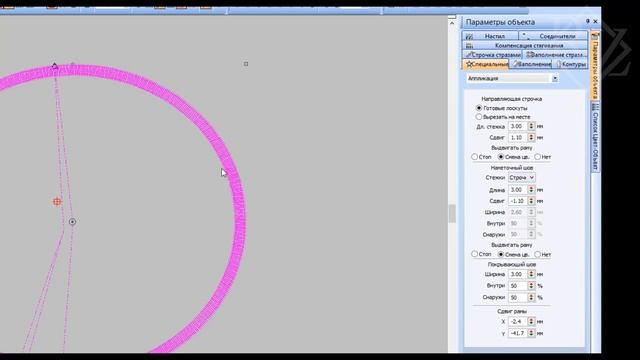Open the Заполнение страз tab
Screen dimensions: 640x360
pos(556,55)
